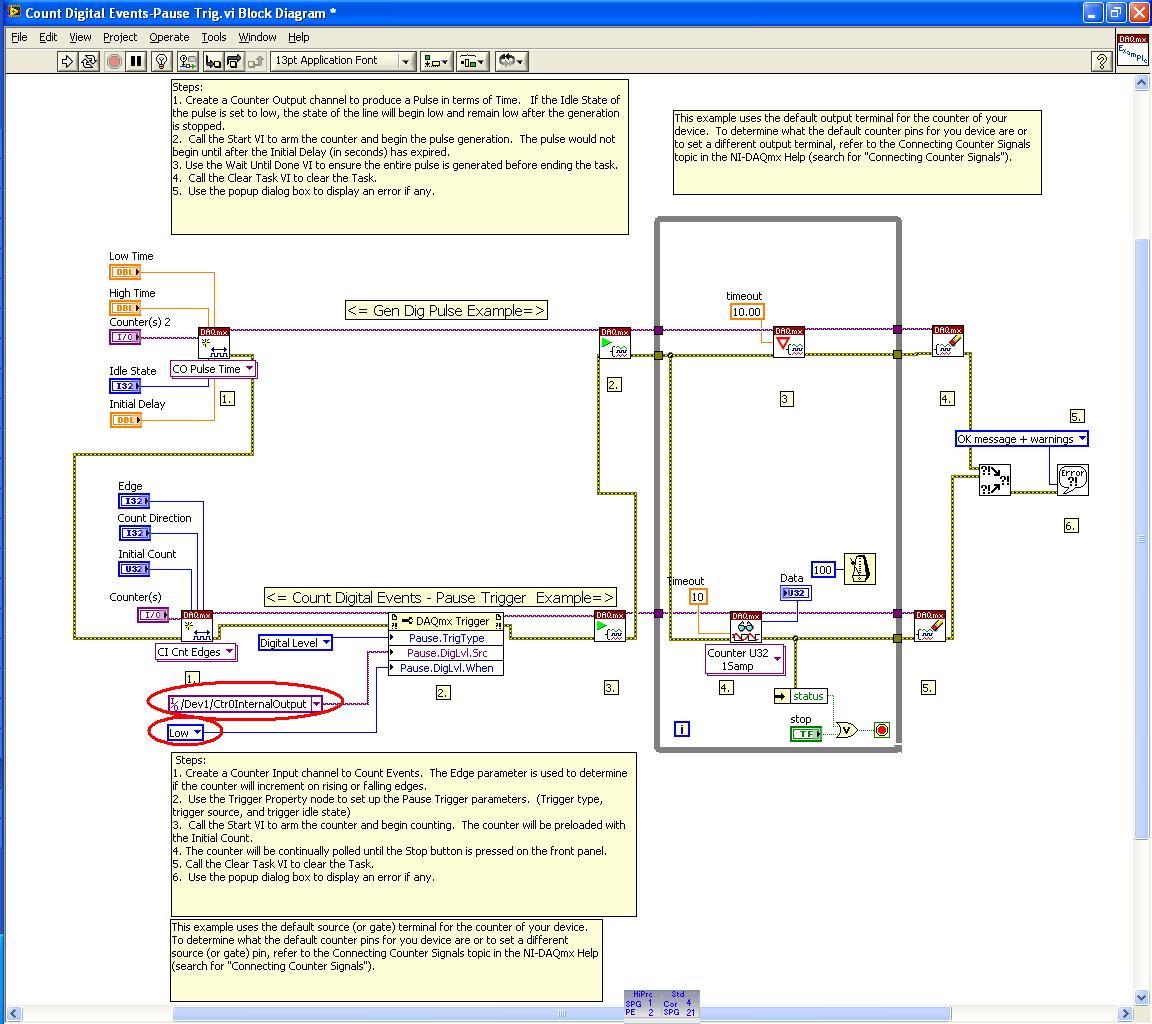This screenshot has height=1024, width=1152.
Task: Open the Reorder dropdown in toolbar
Action: (511, 61)
